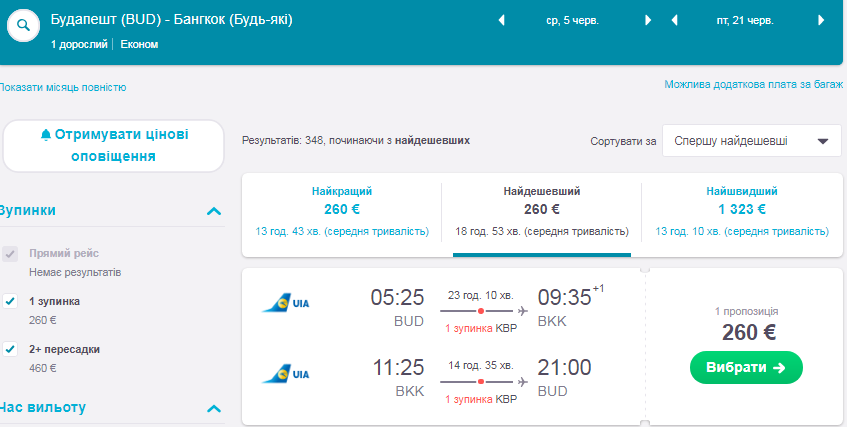Go to previous departure date arrow
Screen dimensions: 847x427
click(x=501, y=20)
